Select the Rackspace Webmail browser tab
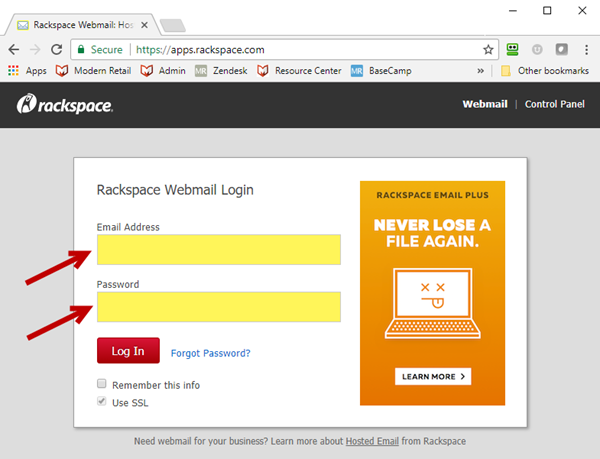 pyautogui.click(x=82, y=25)
